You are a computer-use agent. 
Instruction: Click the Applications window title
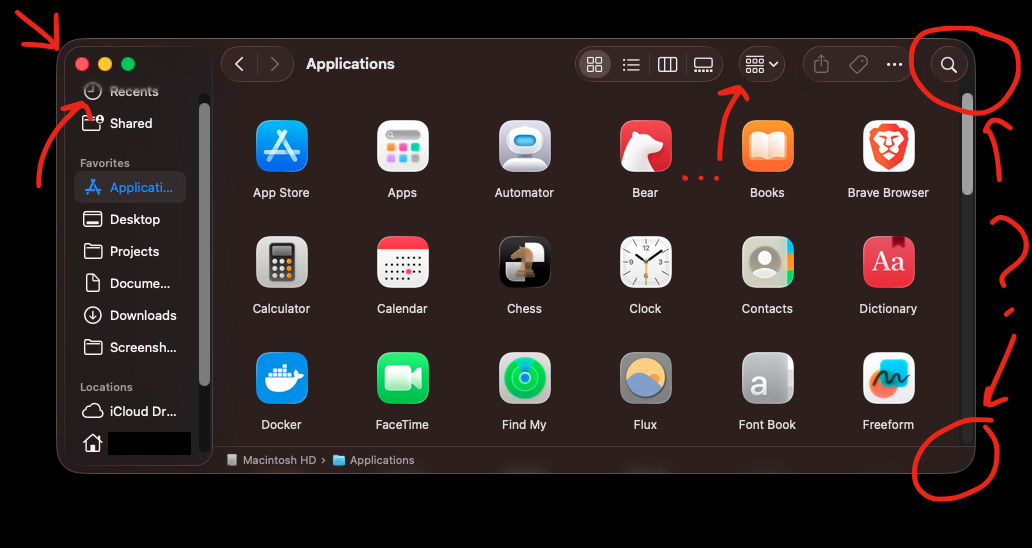350,64
